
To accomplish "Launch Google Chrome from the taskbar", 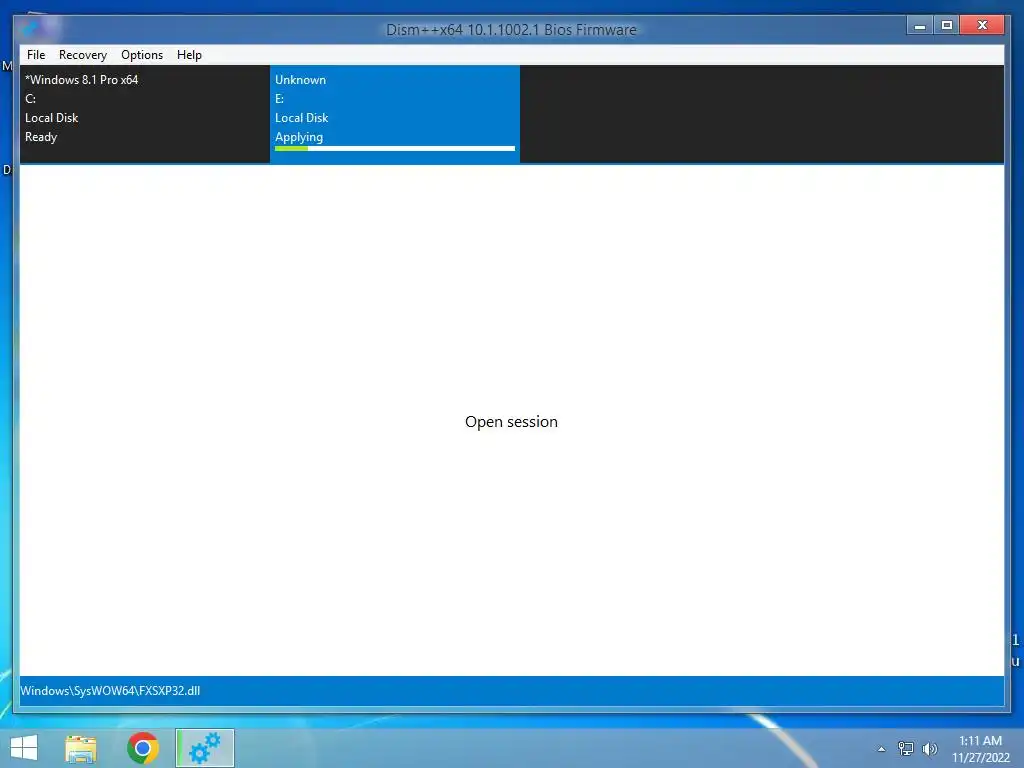I will click(x=143, y=748).
